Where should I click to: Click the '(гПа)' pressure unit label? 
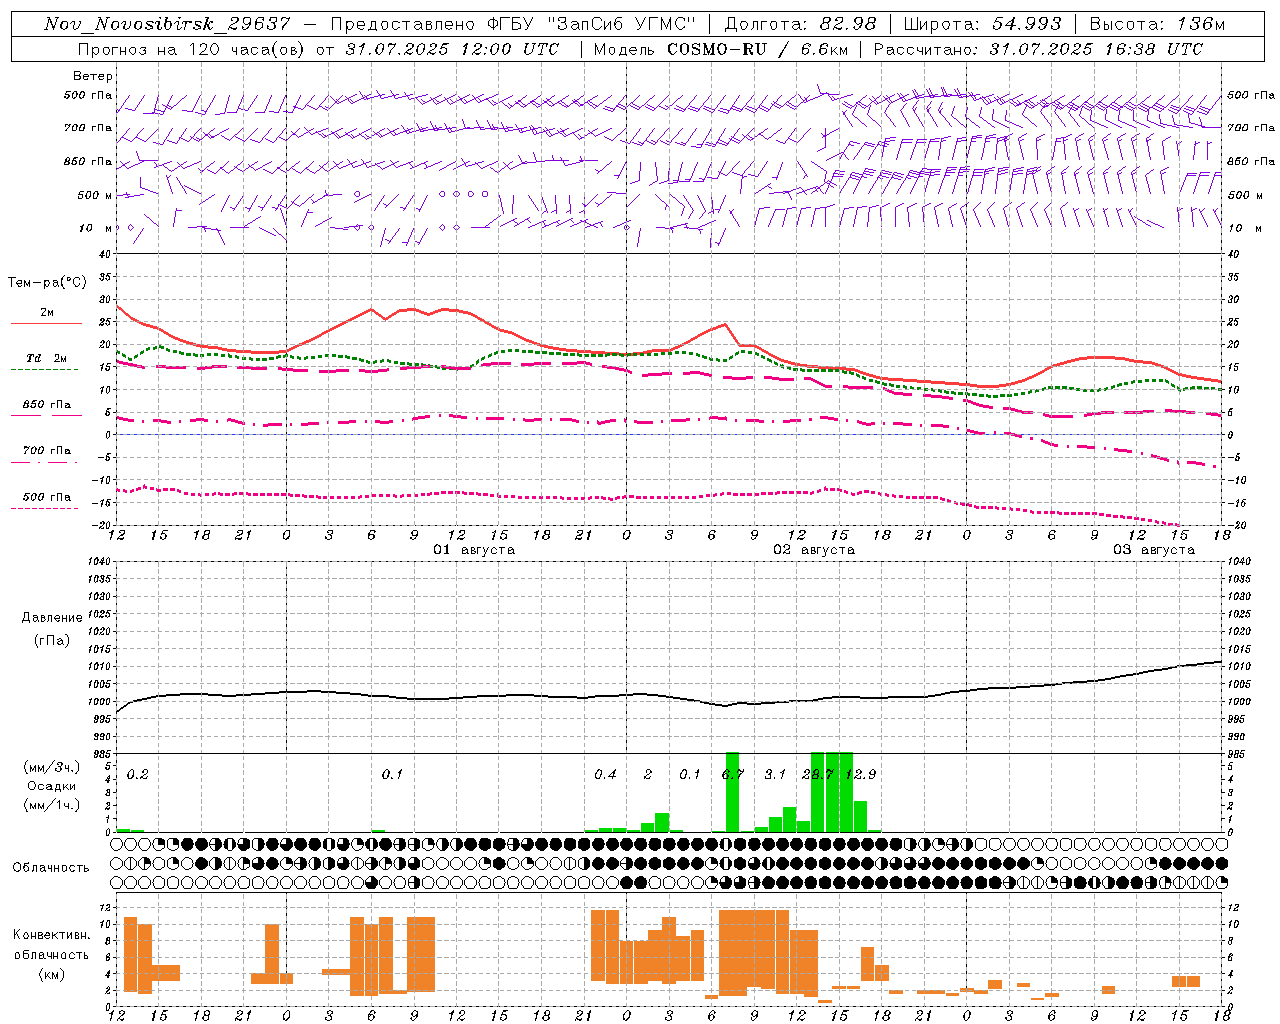(x=52, y=641)
